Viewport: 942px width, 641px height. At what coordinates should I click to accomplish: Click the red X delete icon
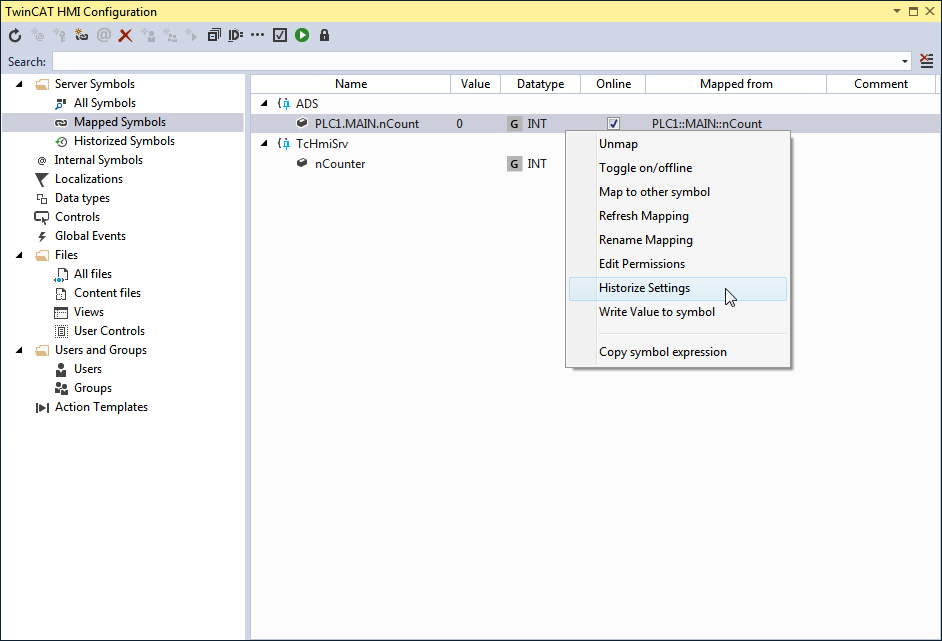point(125,35)
